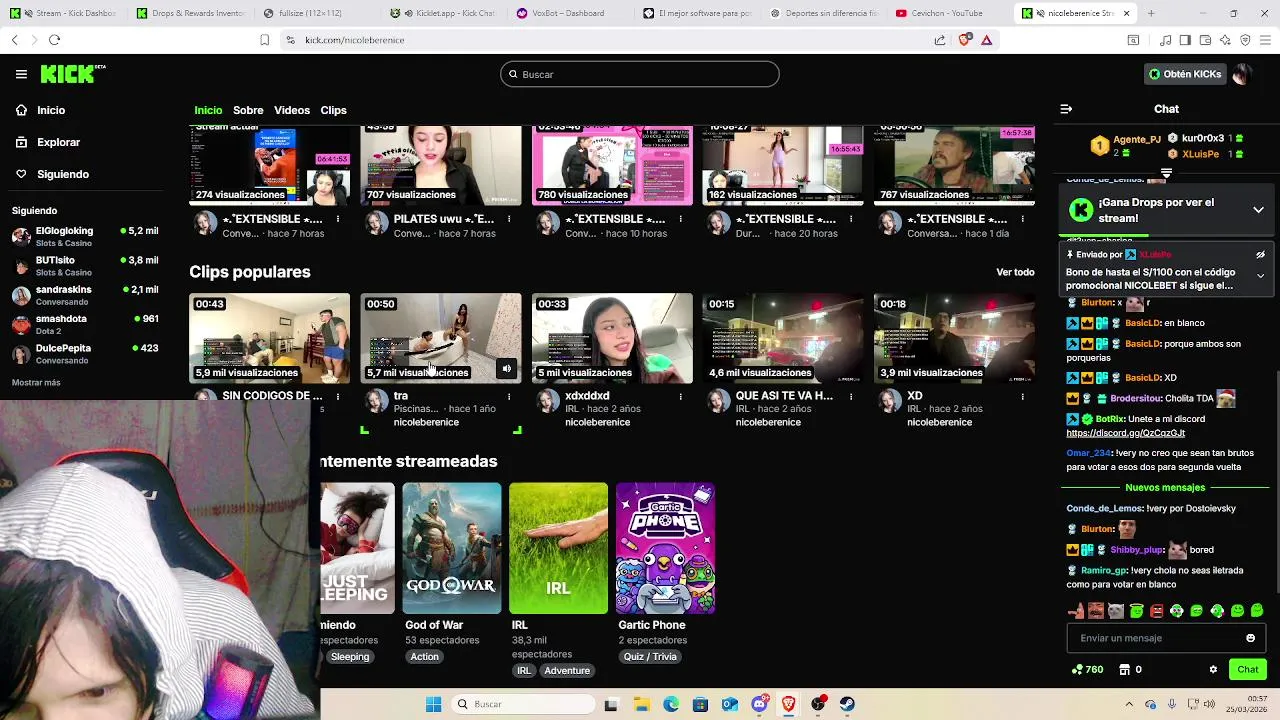
Task: Switch to the Sobre channel tab
Action: [x=248, y=110]
